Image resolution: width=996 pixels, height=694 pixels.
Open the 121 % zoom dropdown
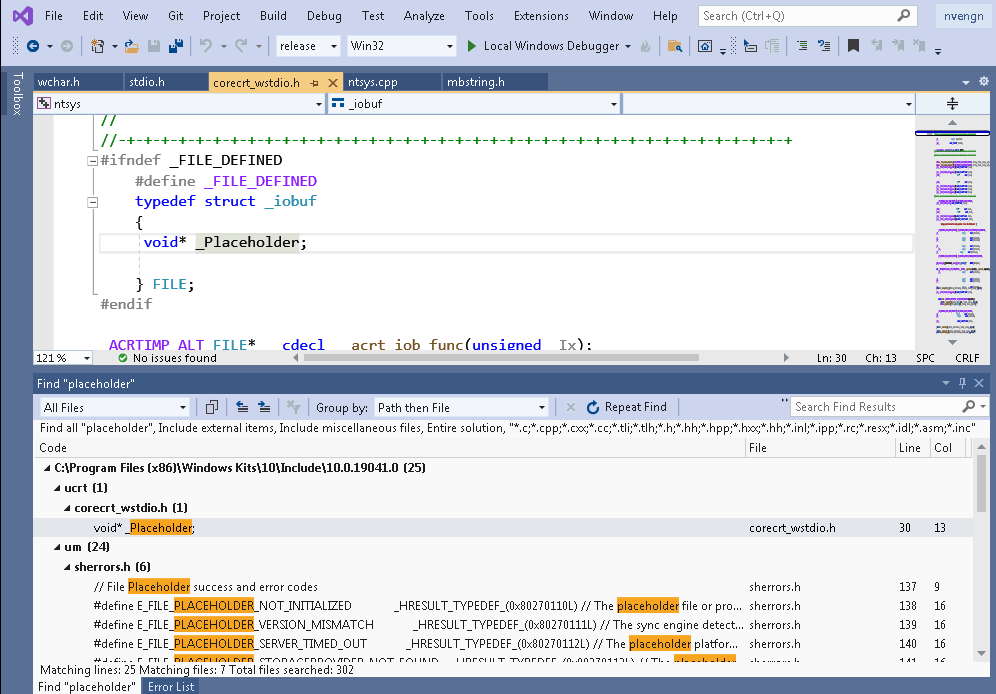click(63, 358)
